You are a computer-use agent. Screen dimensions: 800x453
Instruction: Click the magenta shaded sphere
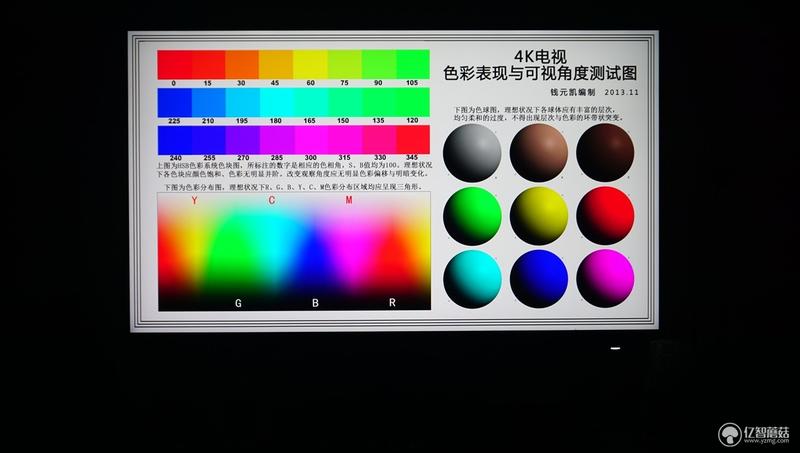pos(605,279)
